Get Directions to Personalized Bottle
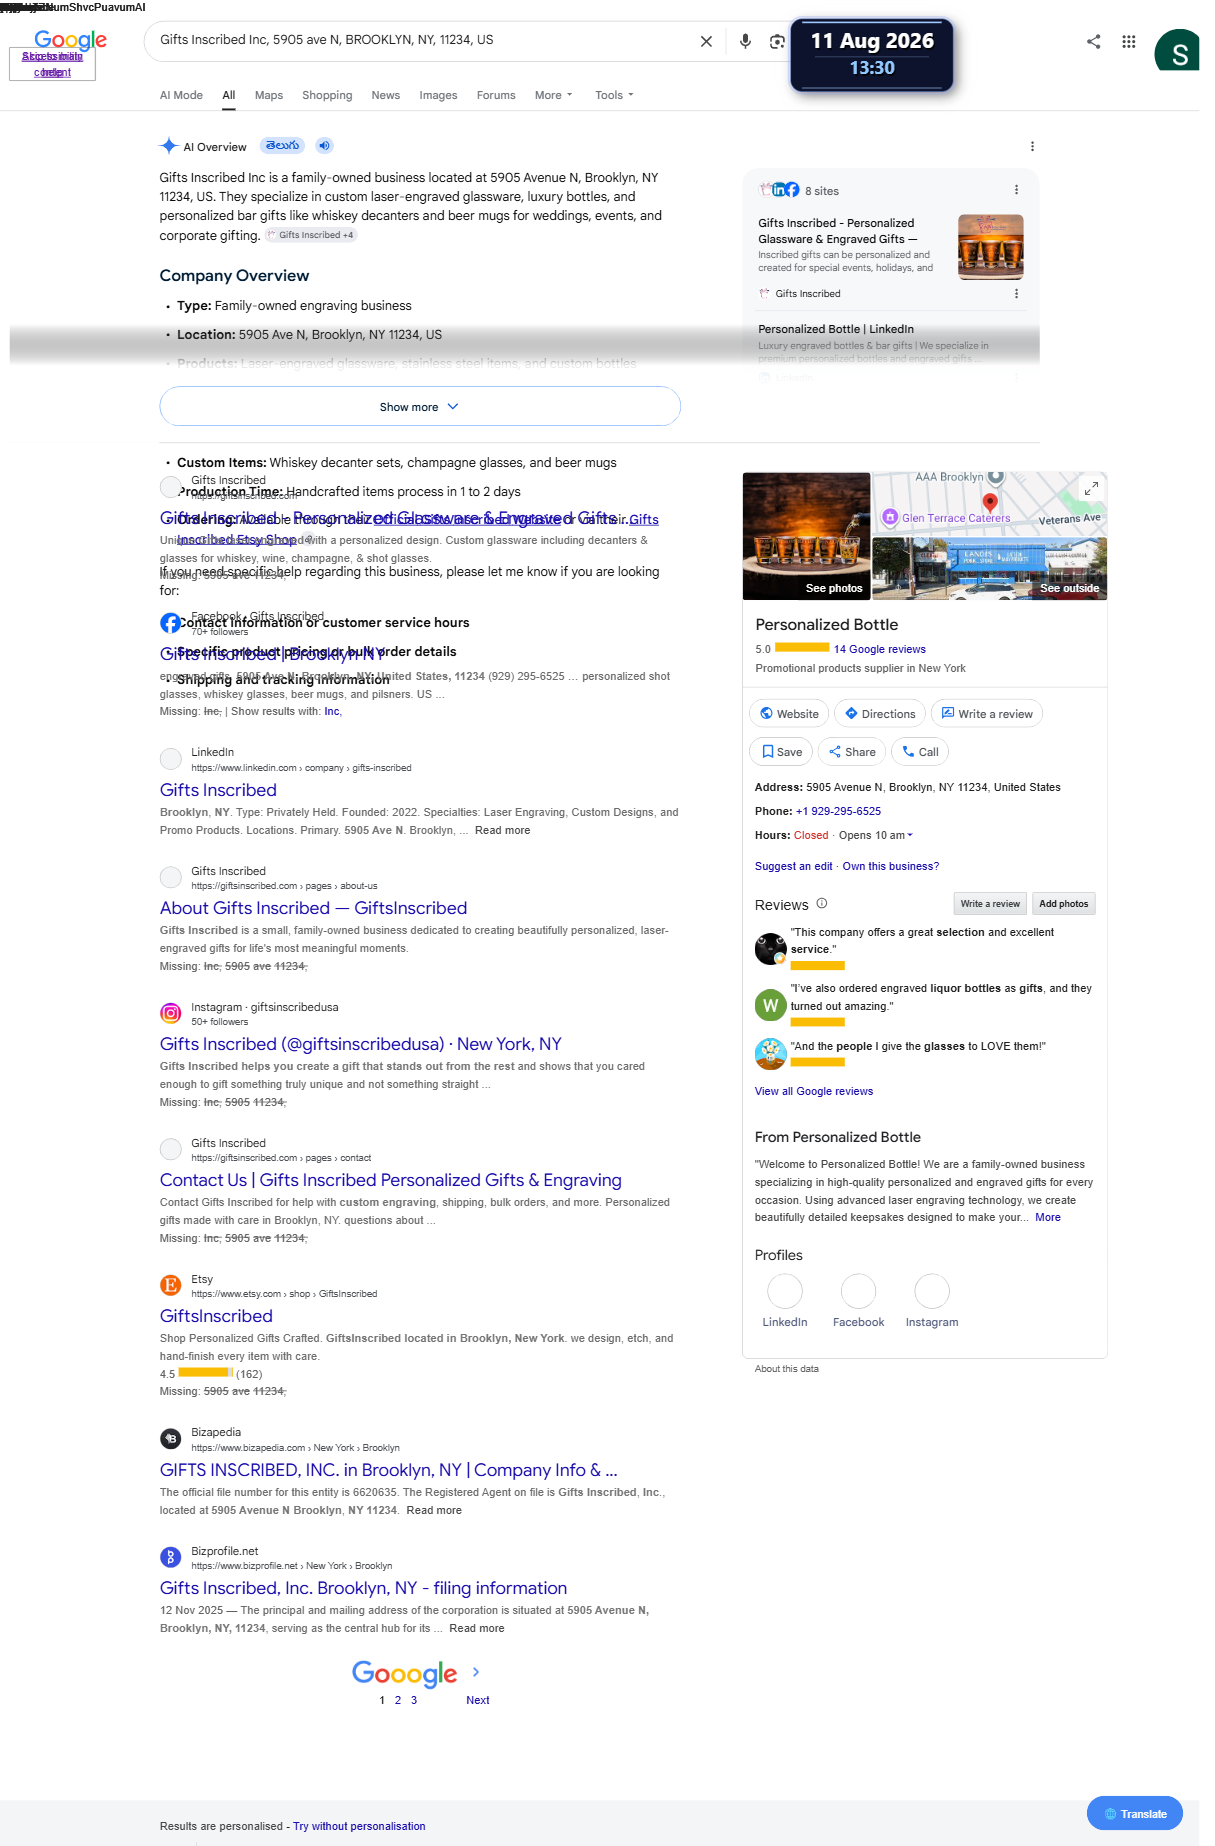Viewport: 1215px width, 1846px height. (x=880, y=713)
